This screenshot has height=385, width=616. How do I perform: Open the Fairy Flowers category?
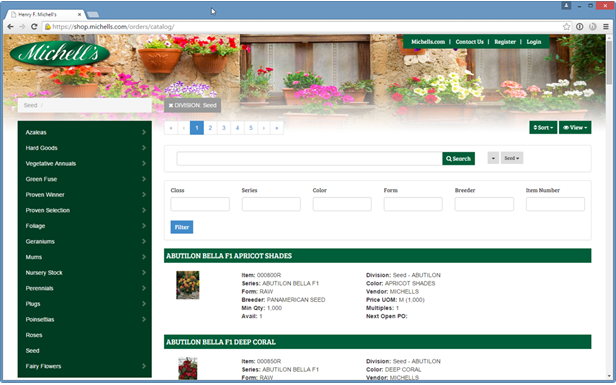(x=84, y=366)
